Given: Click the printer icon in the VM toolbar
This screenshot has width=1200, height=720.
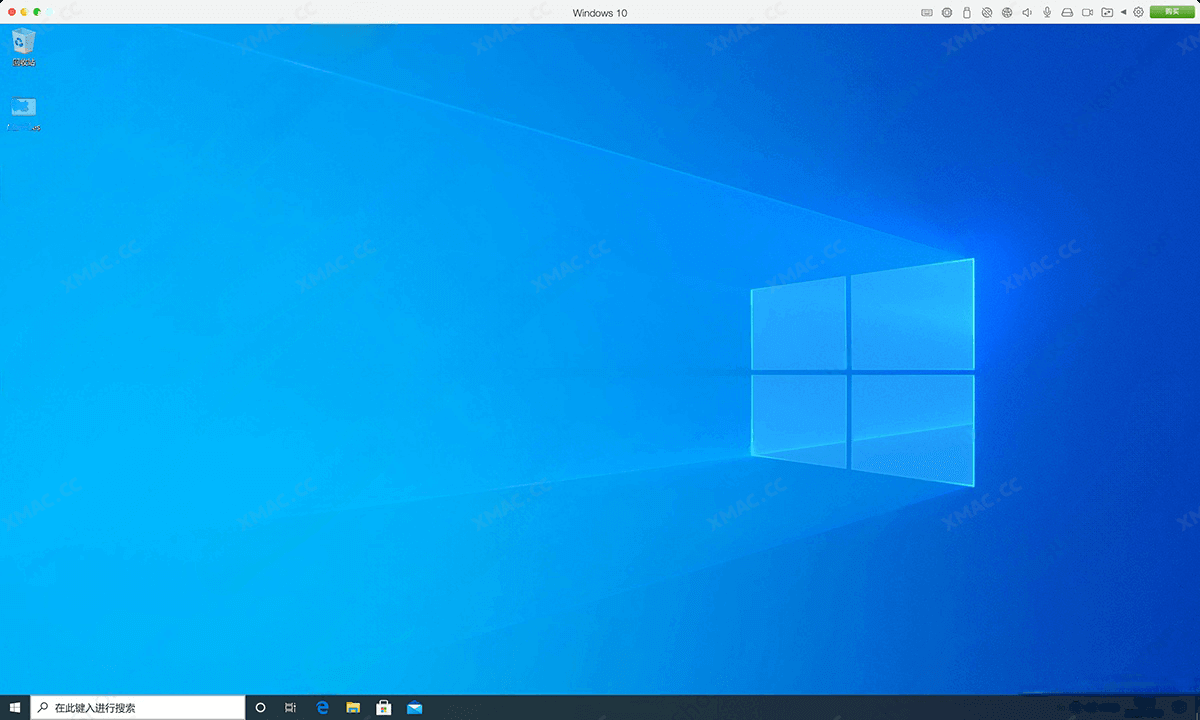Looking at the screenshot, I should [1068, 12].
